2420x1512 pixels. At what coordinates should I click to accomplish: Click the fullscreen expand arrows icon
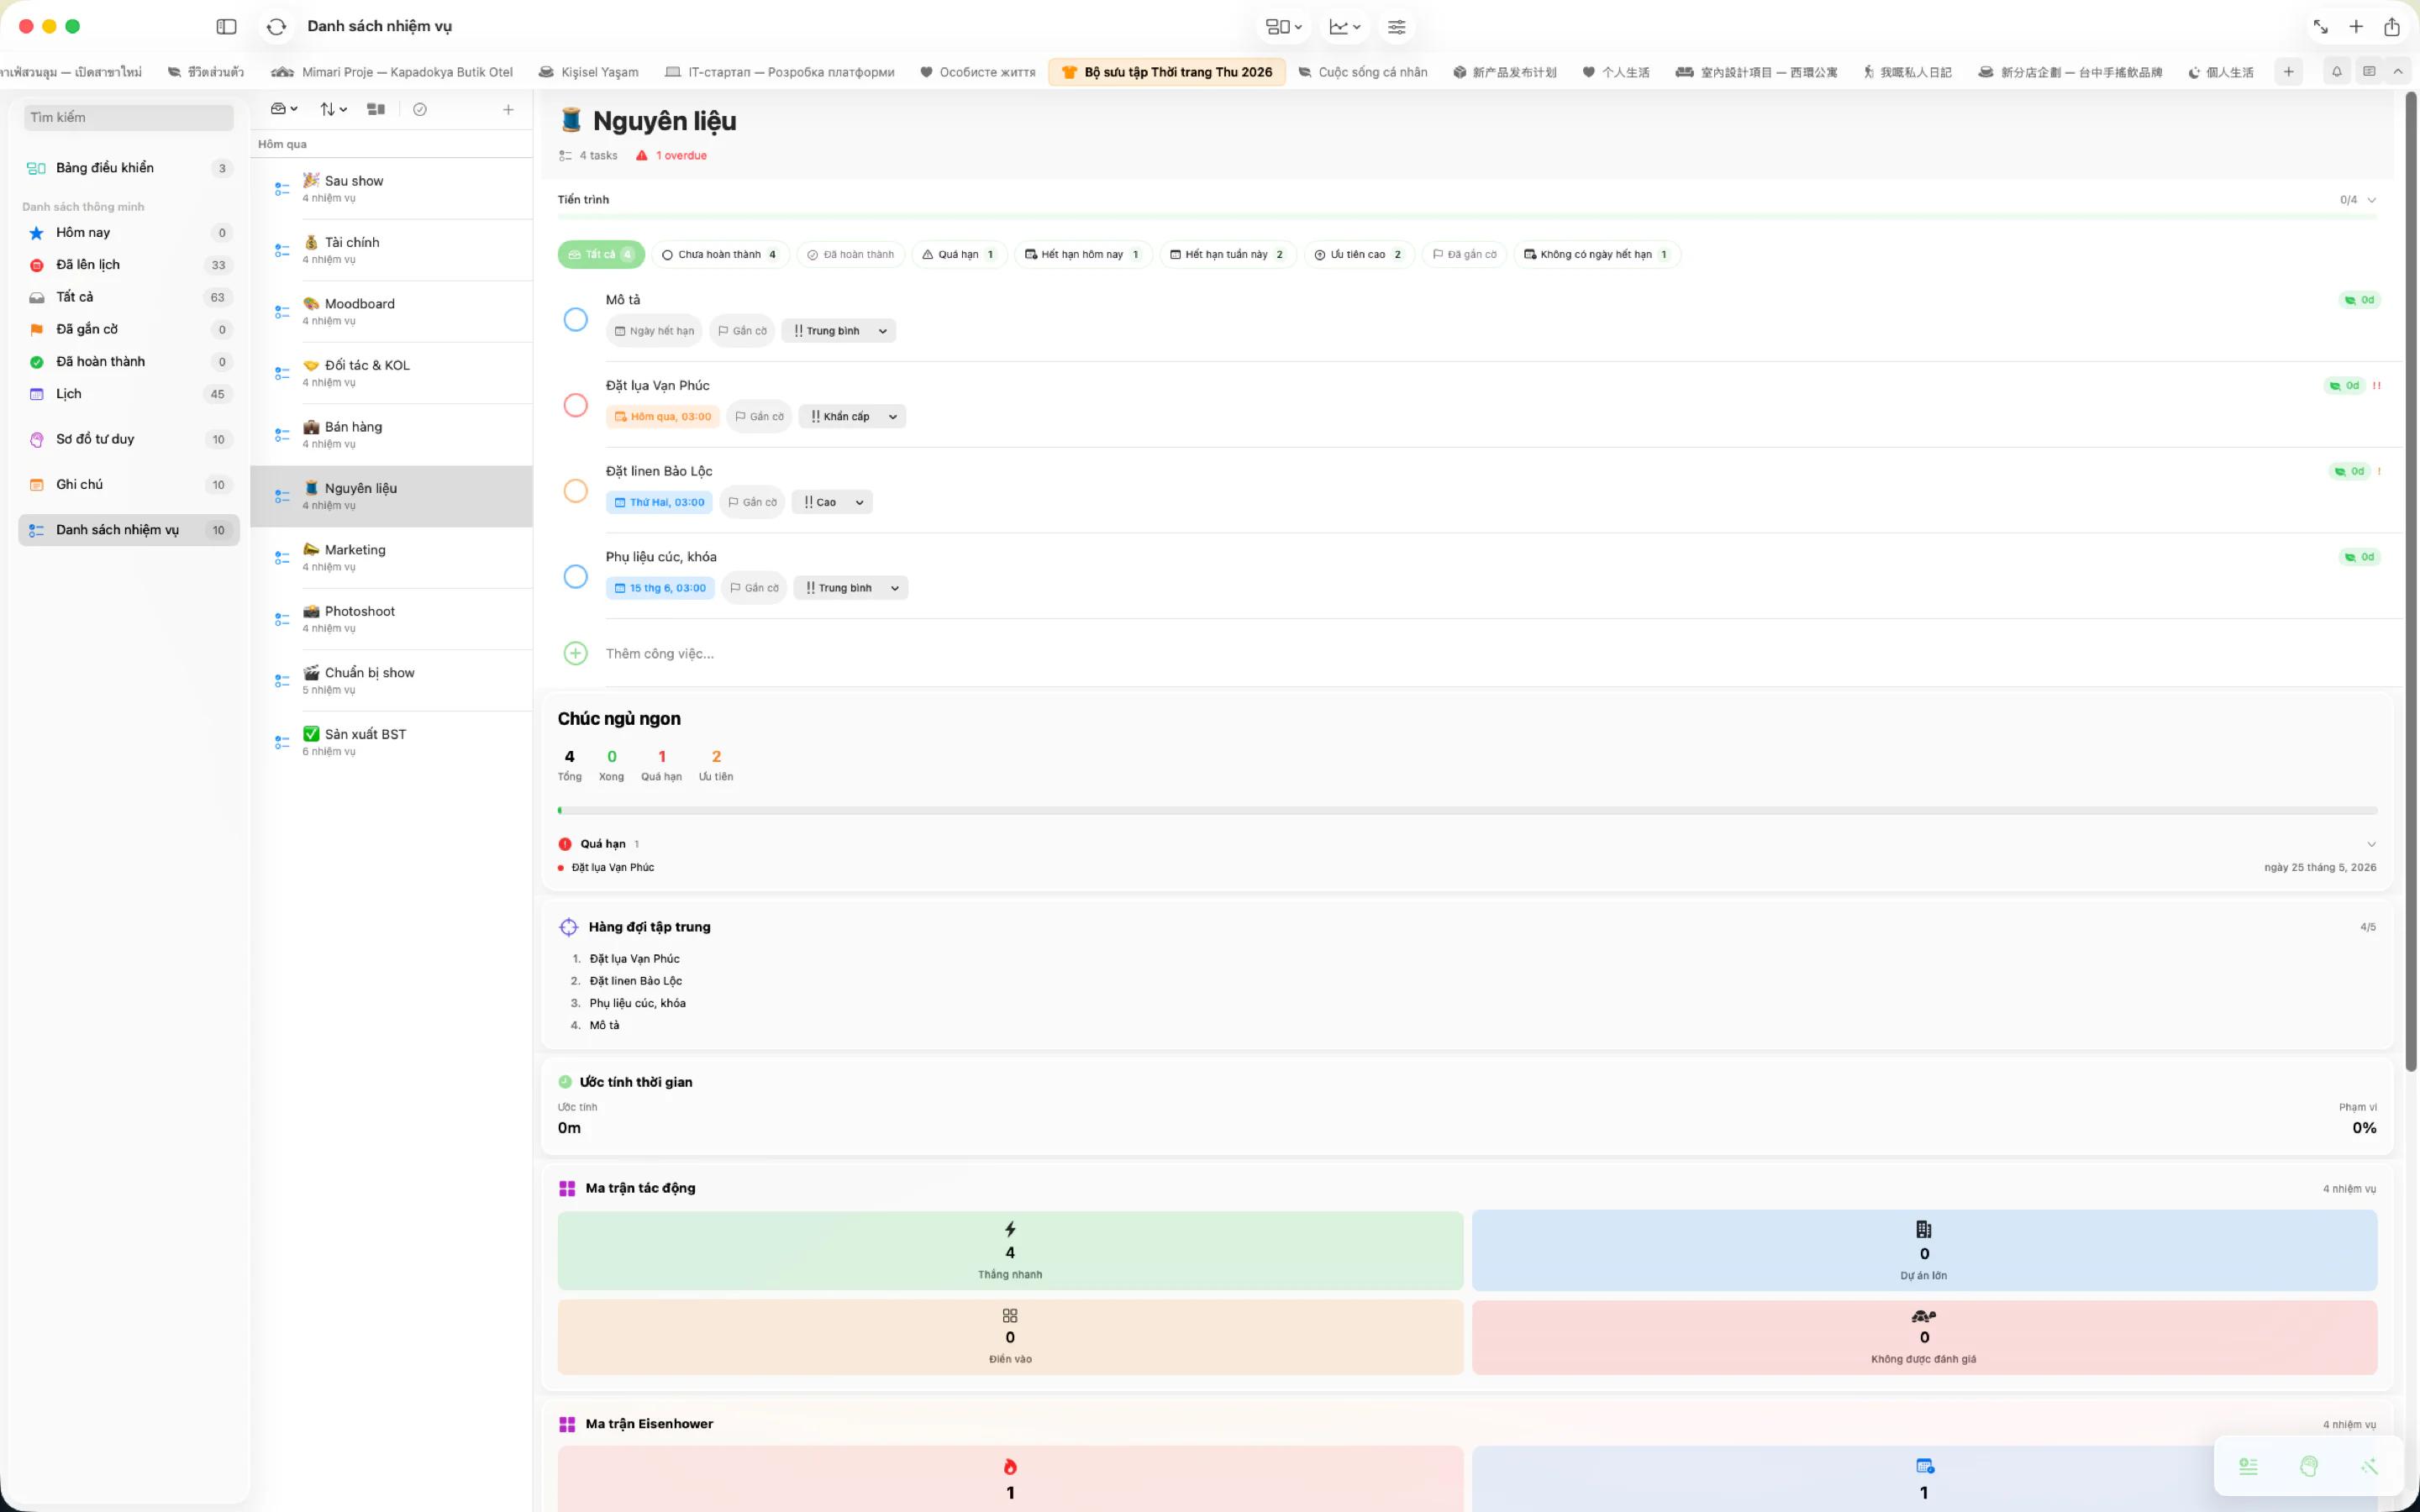(x=2320, y=27)
